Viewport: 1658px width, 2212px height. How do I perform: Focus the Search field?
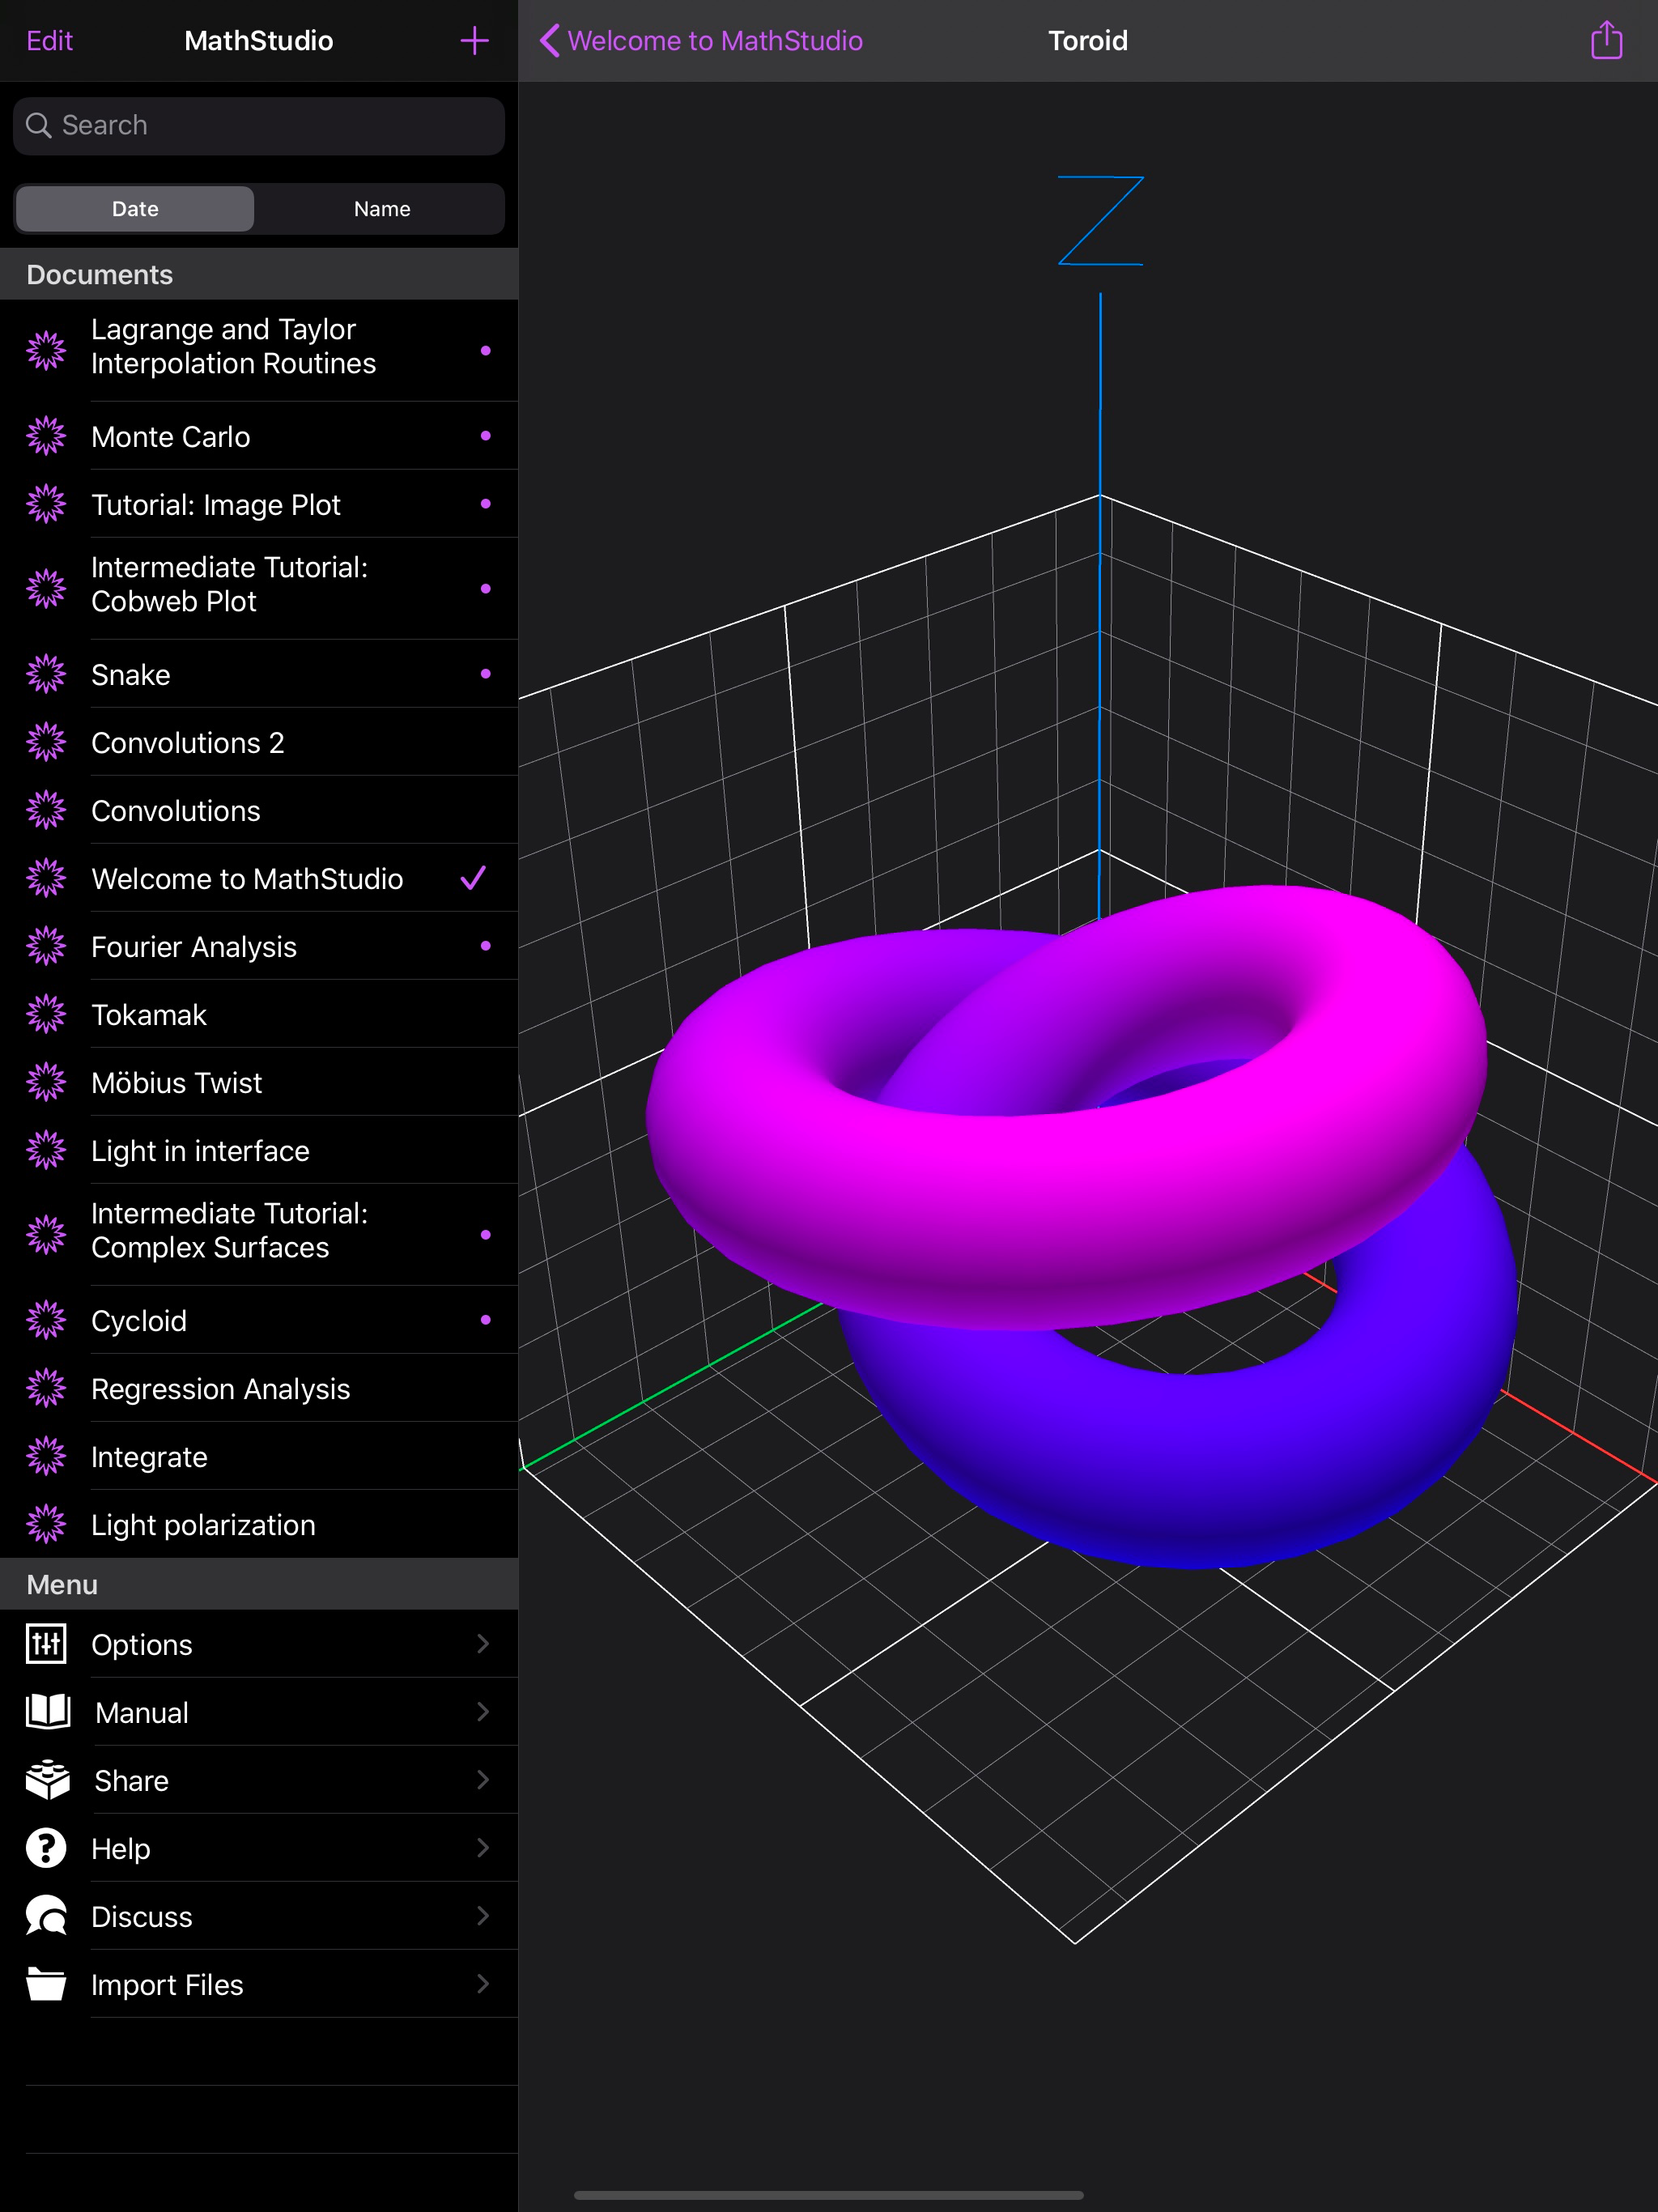tap(259, 126)
